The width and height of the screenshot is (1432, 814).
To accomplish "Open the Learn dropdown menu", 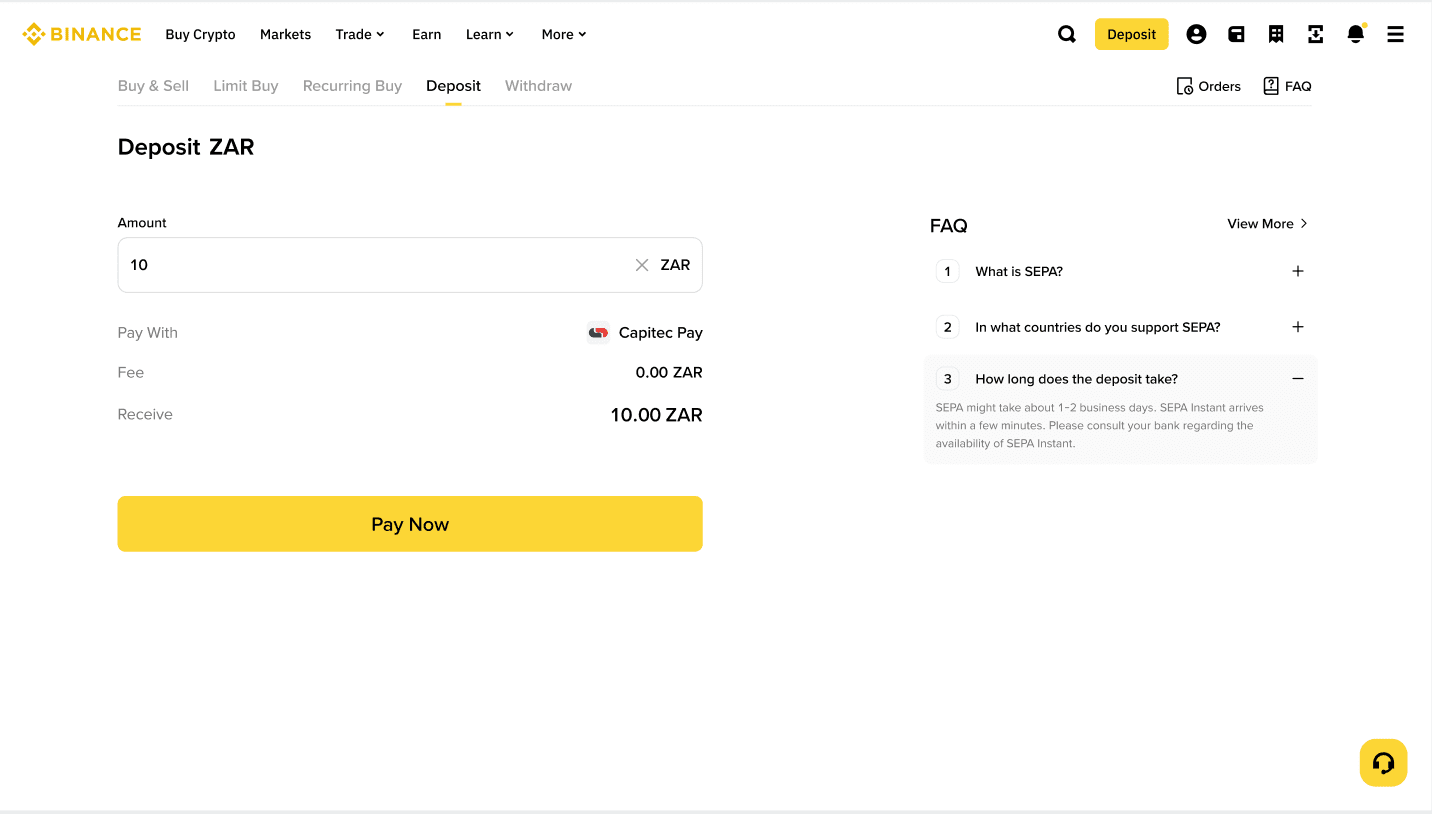I will (x=490, y=34).
